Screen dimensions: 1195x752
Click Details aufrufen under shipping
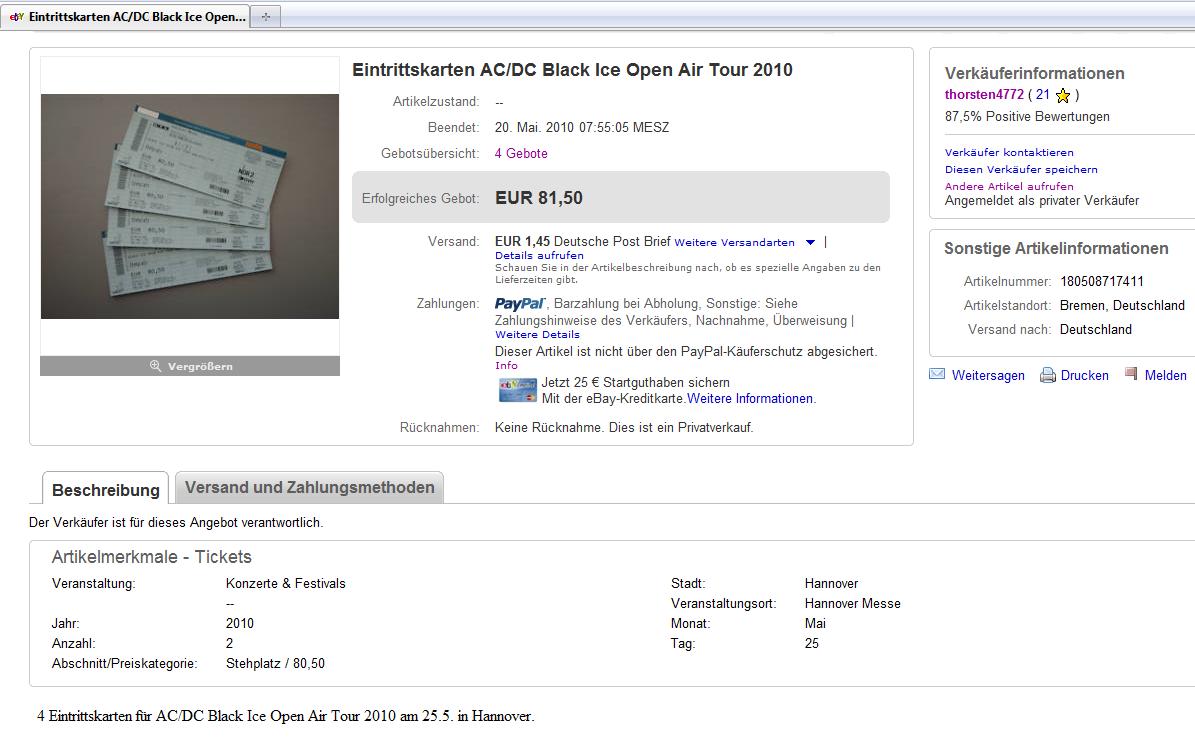pos(539,256)
